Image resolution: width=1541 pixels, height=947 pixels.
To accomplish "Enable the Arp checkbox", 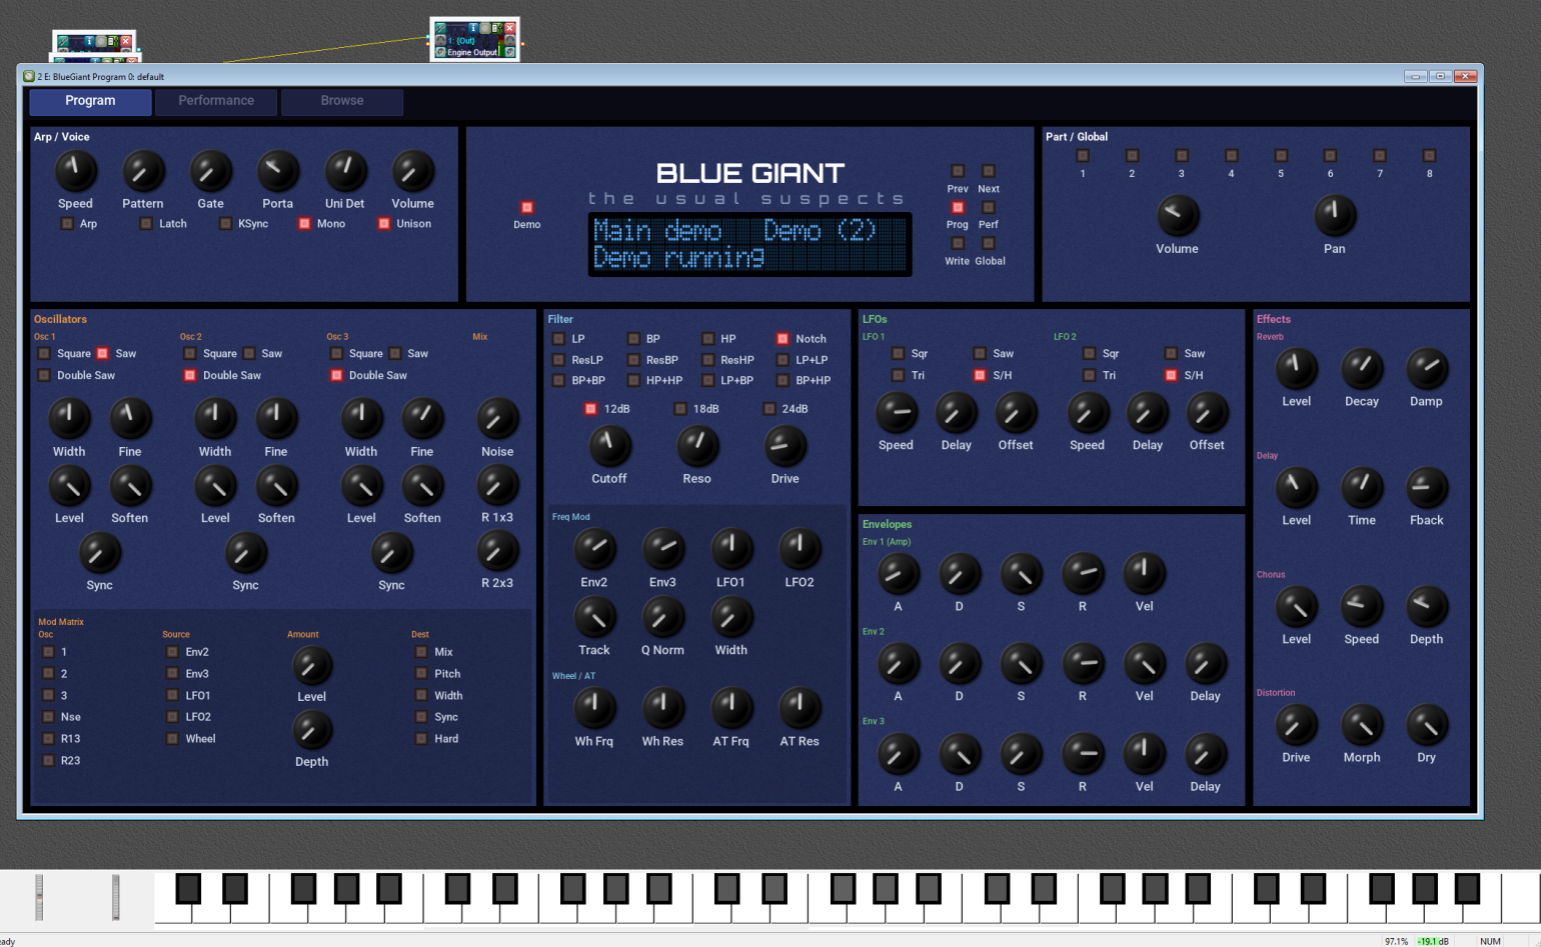I will 67,224.
